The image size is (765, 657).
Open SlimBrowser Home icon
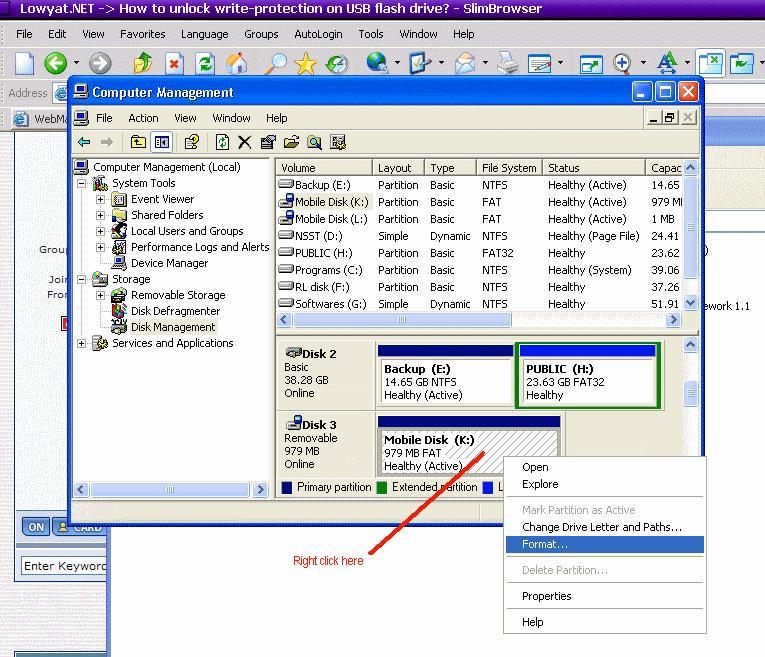(237, 63)
